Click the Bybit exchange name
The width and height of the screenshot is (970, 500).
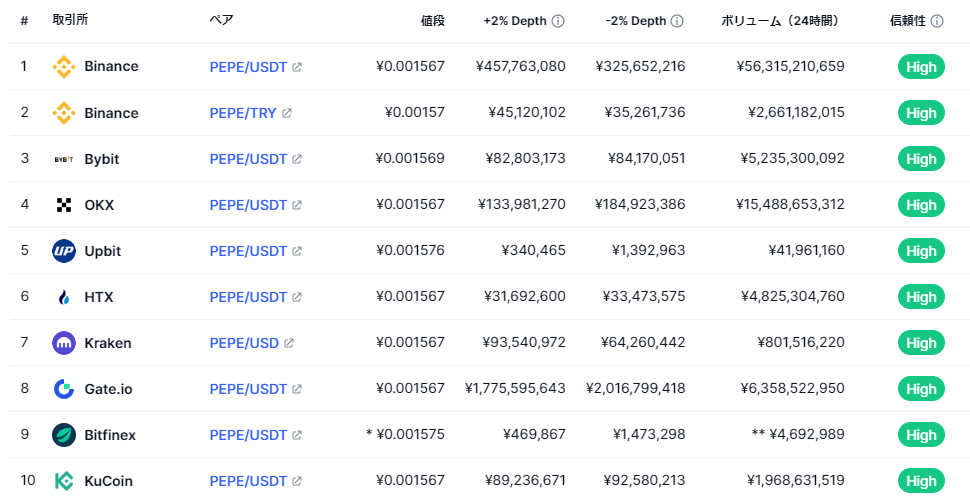(101, 159)
